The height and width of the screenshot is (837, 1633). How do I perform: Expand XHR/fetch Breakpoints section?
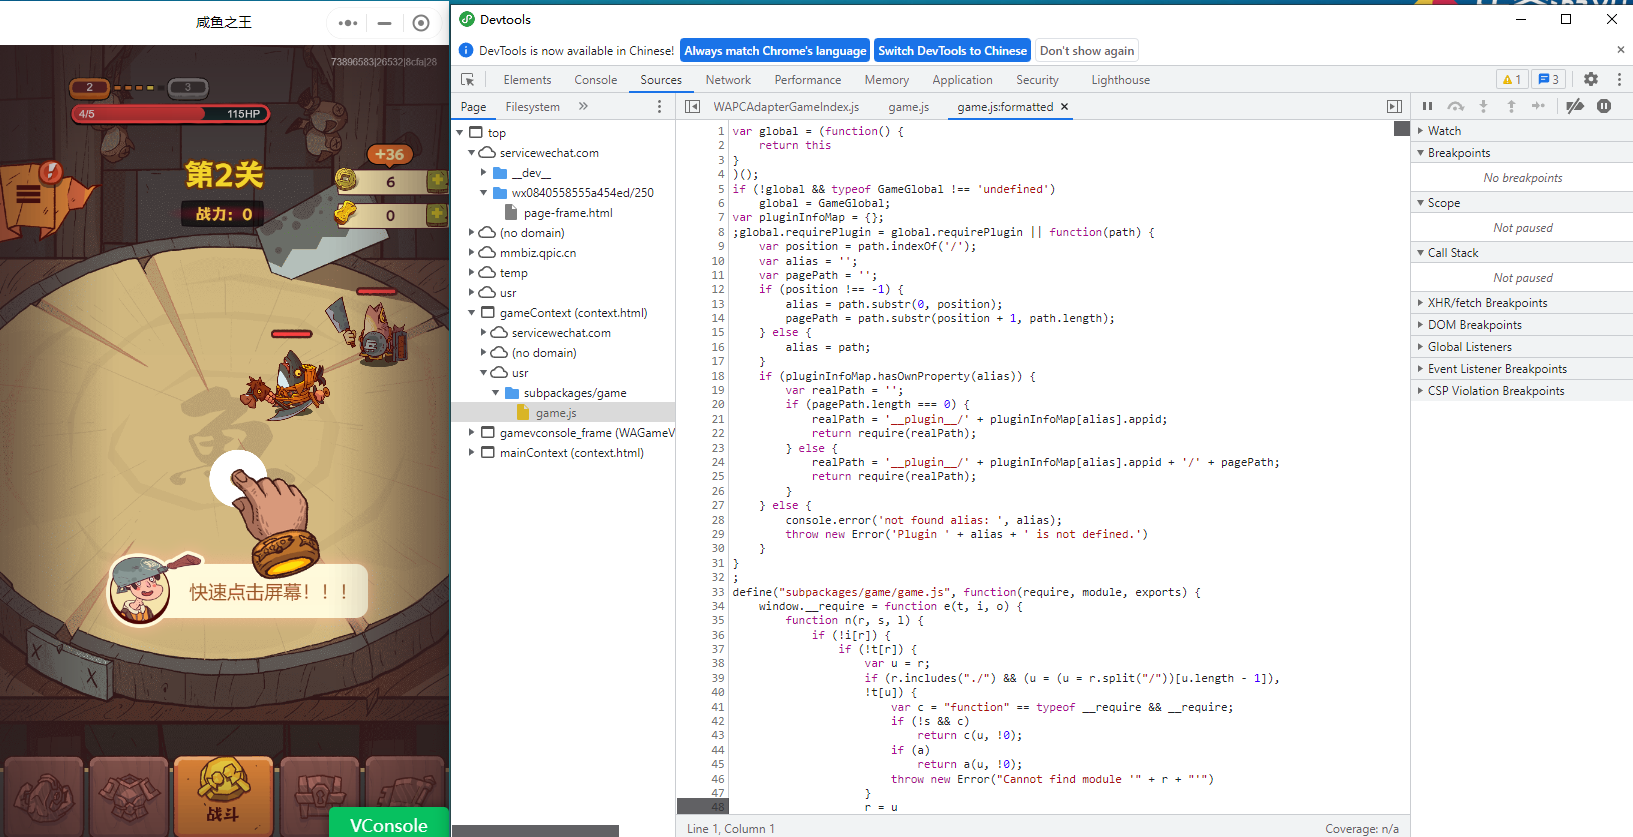(x=1521, y=303)
